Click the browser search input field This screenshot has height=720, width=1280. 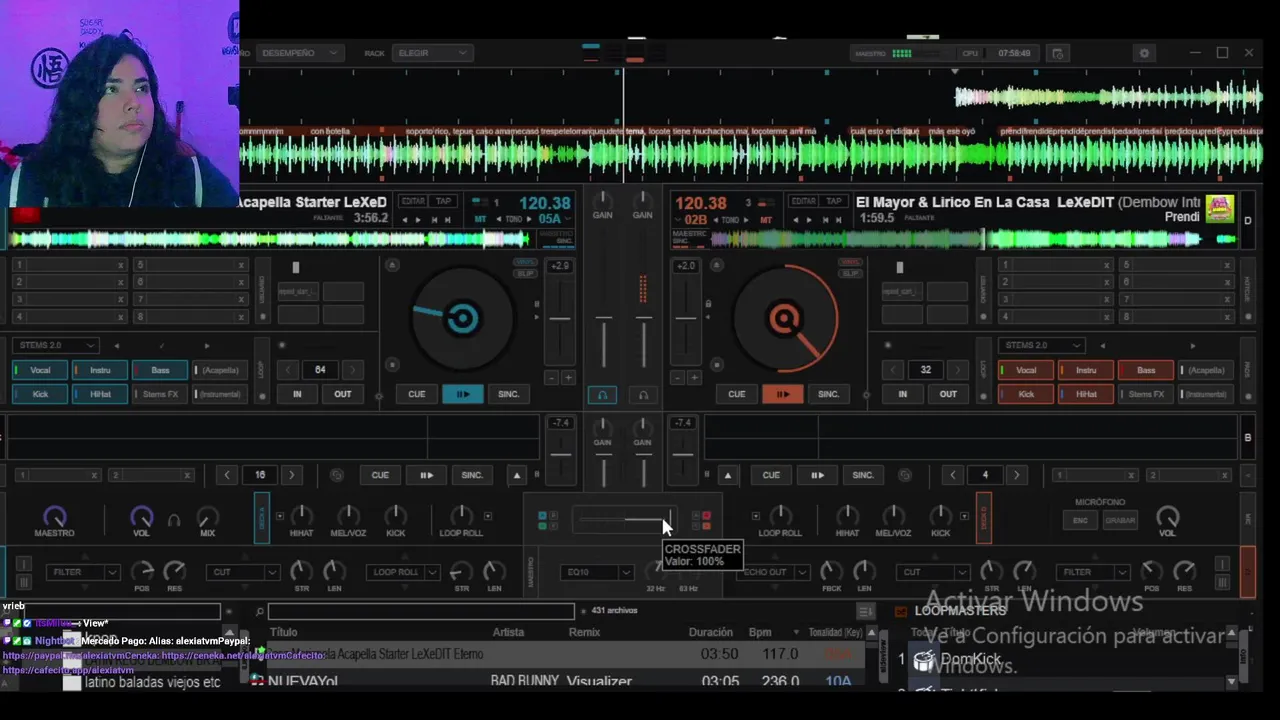(421, 611)
